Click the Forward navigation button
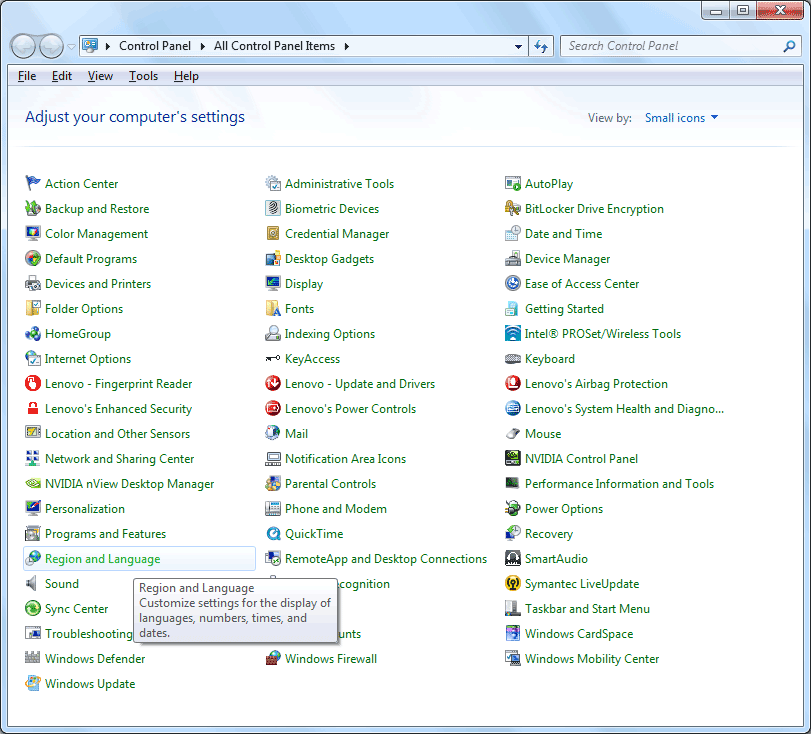 coord(51,47)
